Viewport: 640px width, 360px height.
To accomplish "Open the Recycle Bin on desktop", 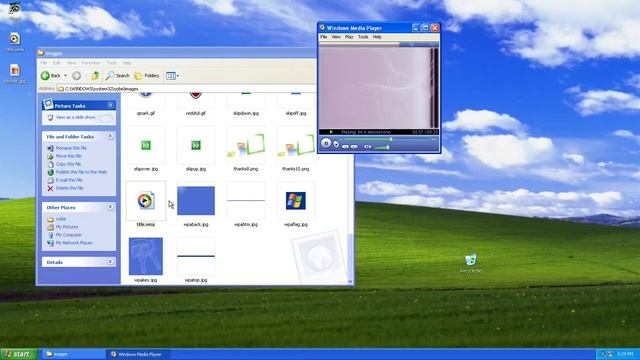I will (x=471, y=260).
